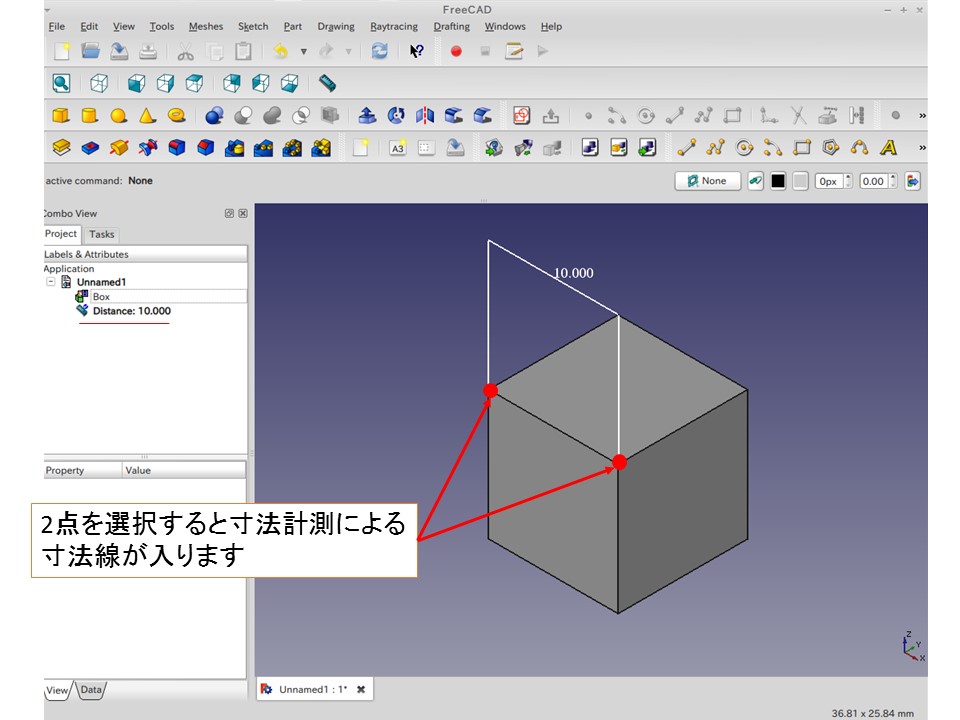960x720 pixels.
Task: Open the Help menu
Action: pos(551,26)
